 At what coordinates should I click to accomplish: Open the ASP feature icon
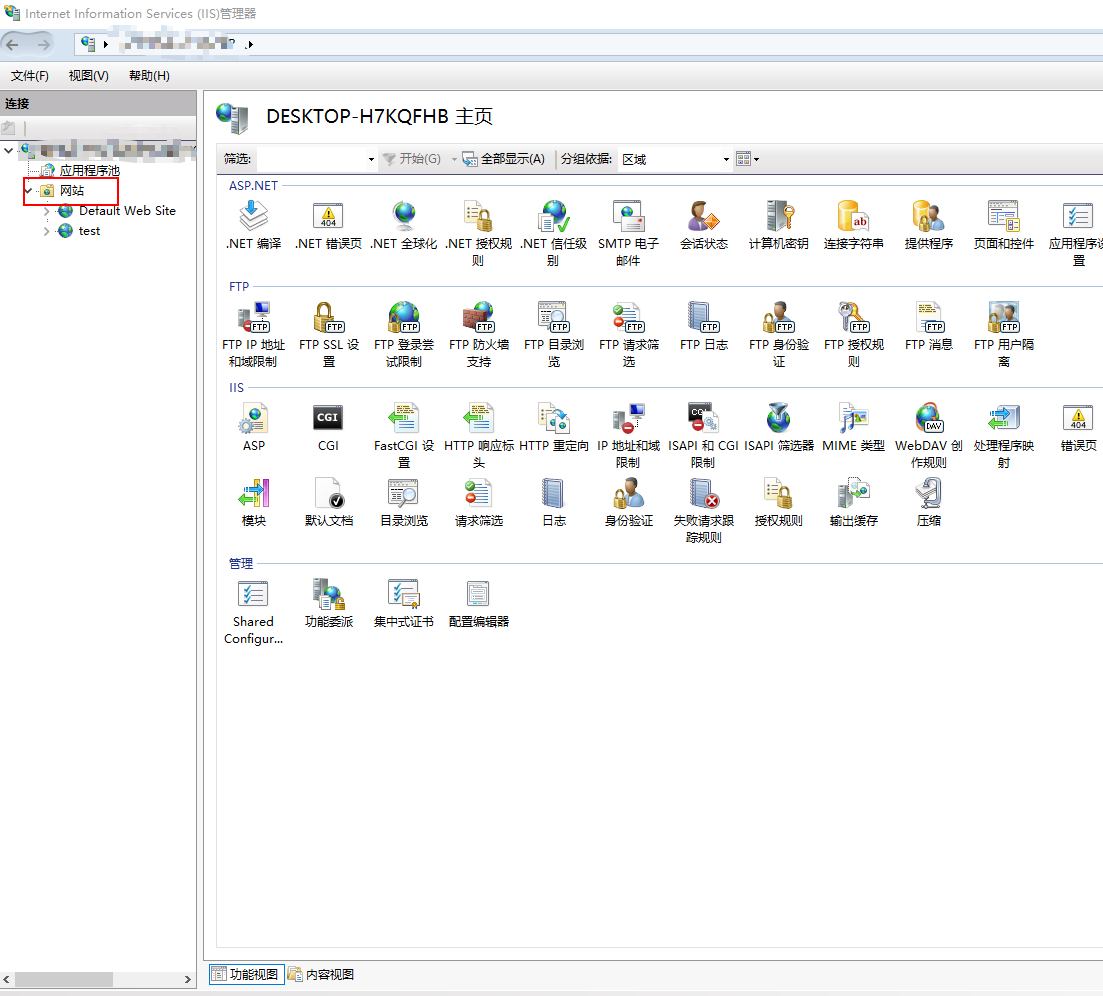pyautogui.click(x=253, y=428)
